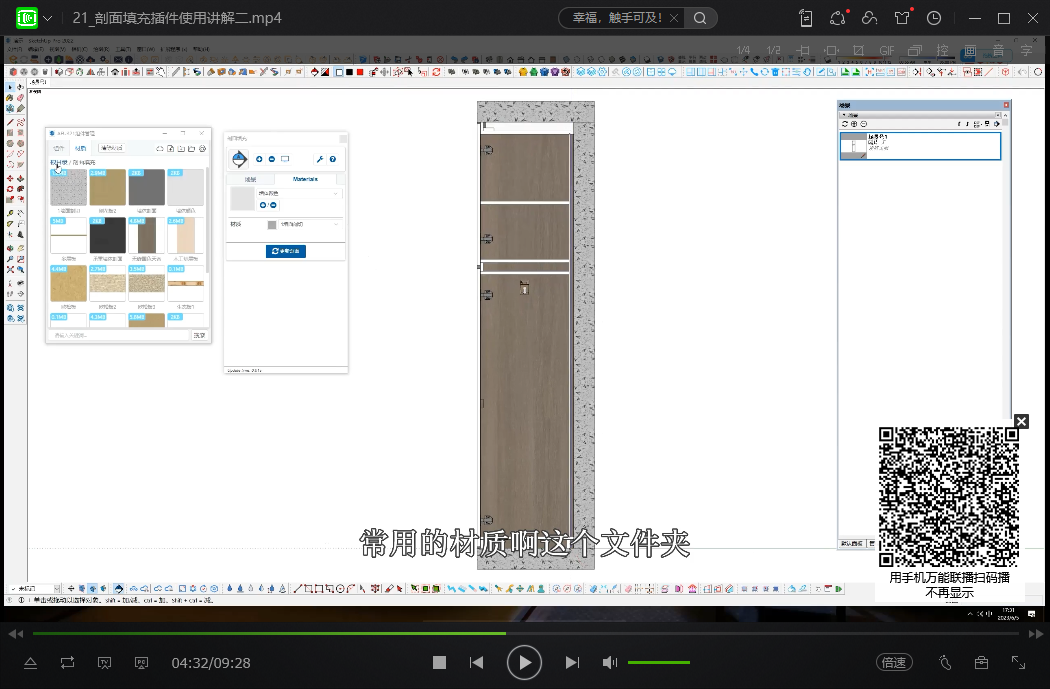This screenshot has height=689, width=1050.
Task: Open the 倍速 playback speed menu
Action: [x=893, y=662]
